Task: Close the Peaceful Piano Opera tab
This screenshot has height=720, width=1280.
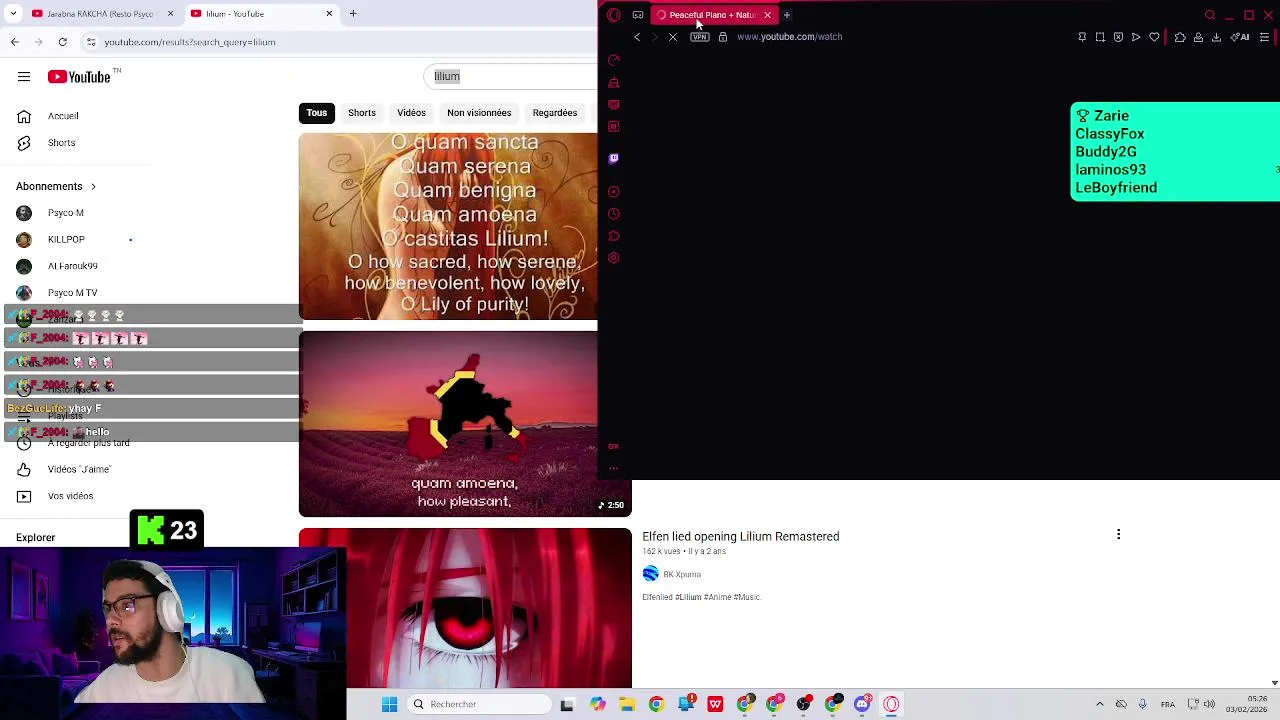Action: 767,15
